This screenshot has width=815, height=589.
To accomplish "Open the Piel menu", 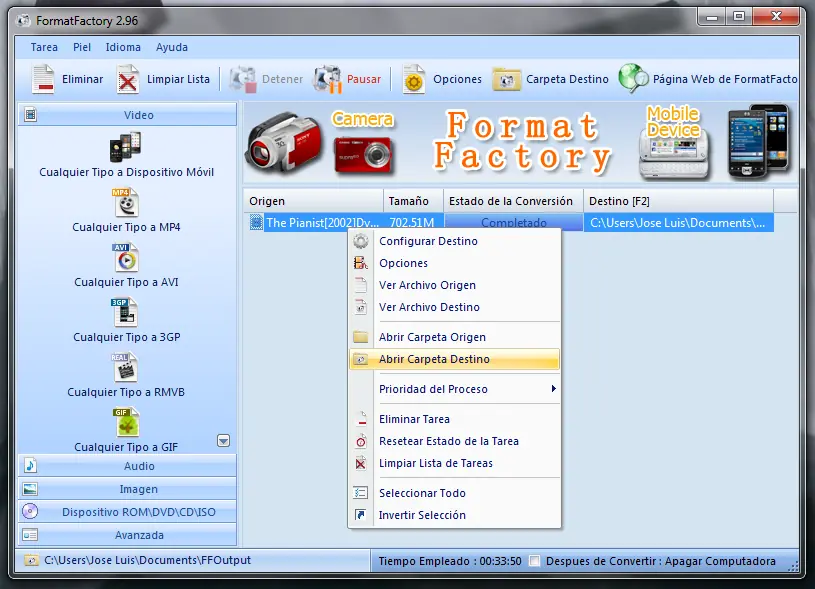I will tap(82, 47).
